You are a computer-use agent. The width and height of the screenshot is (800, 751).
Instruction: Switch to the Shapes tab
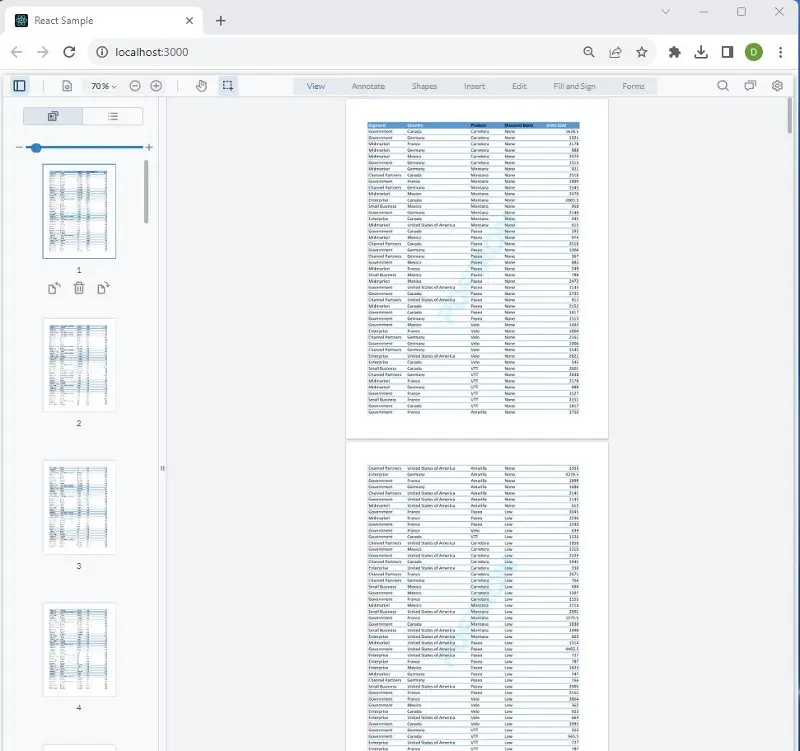424,86
